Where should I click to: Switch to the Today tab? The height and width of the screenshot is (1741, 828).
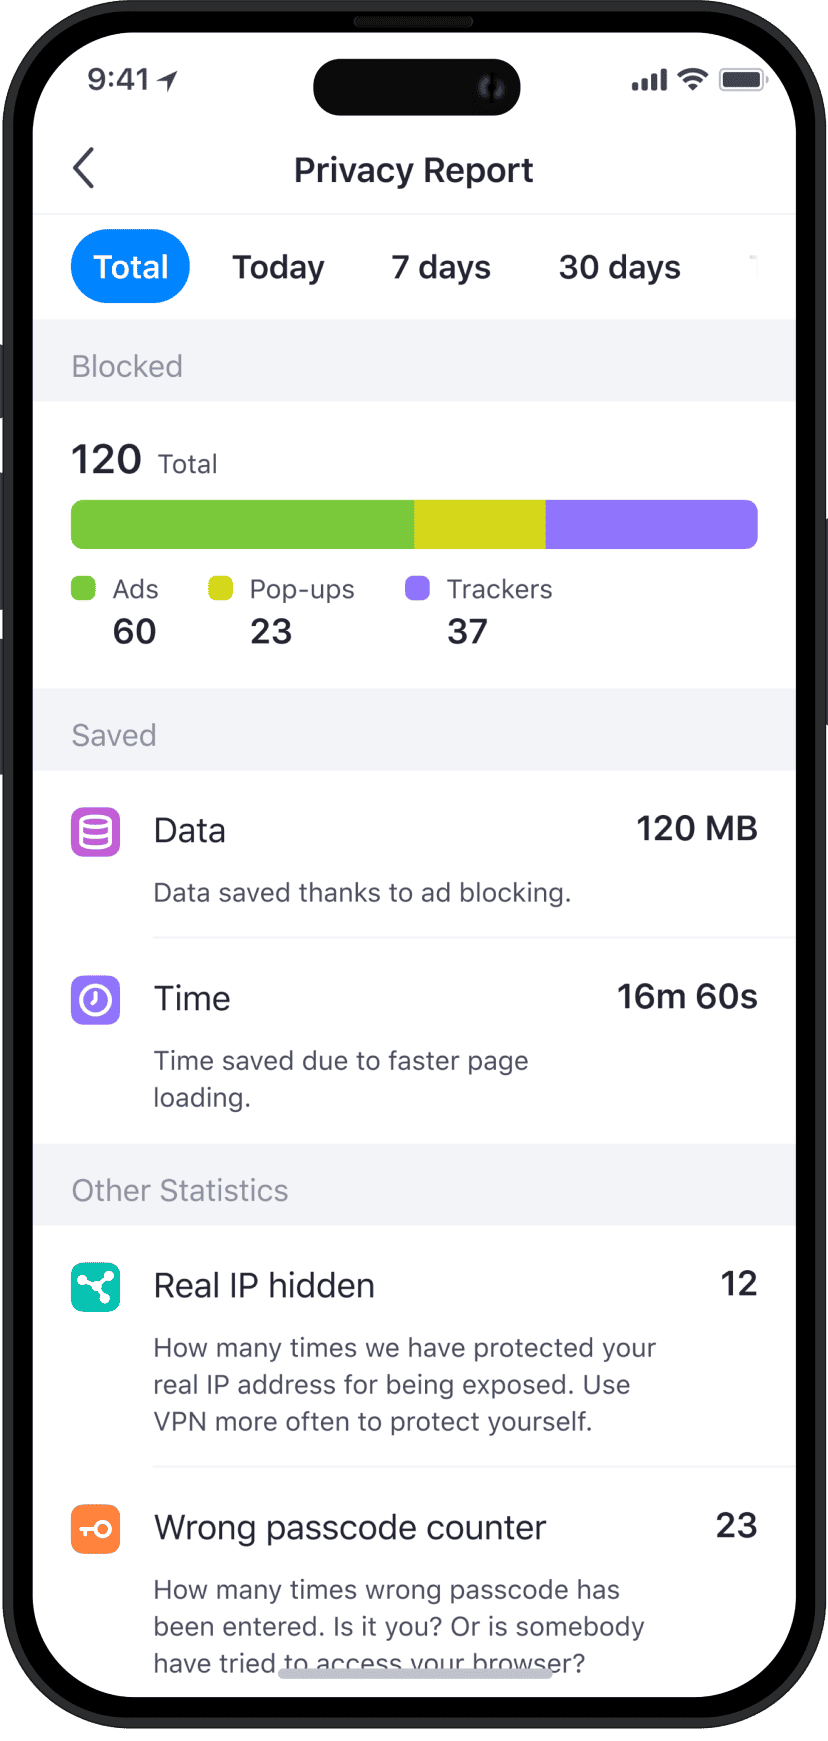pos(278,266)
